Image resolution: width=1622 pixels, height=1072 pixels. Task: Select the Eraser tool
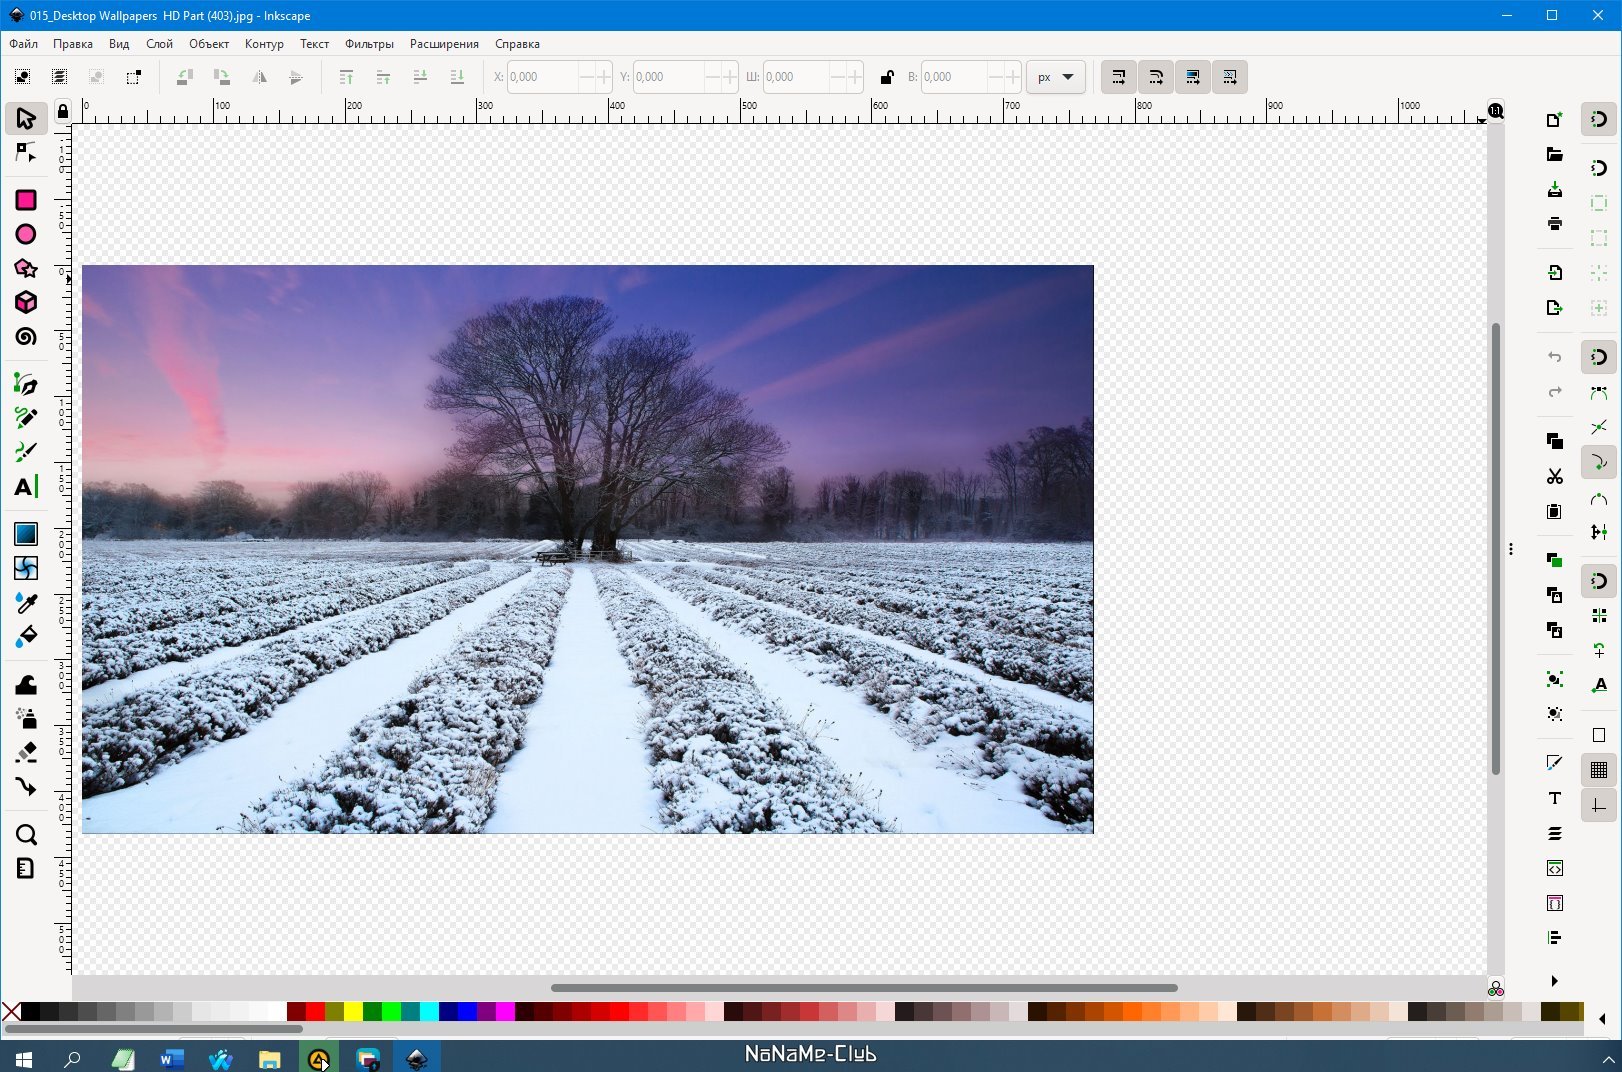pos(26,752)
